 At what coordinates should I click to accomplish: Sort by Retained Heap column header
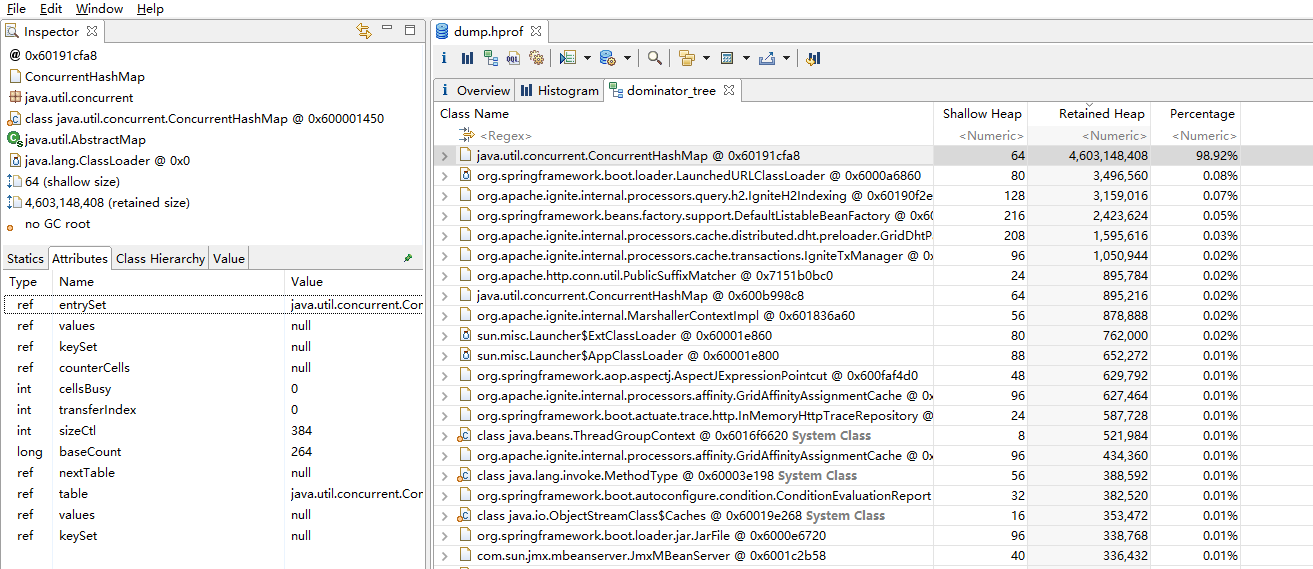1100,114
